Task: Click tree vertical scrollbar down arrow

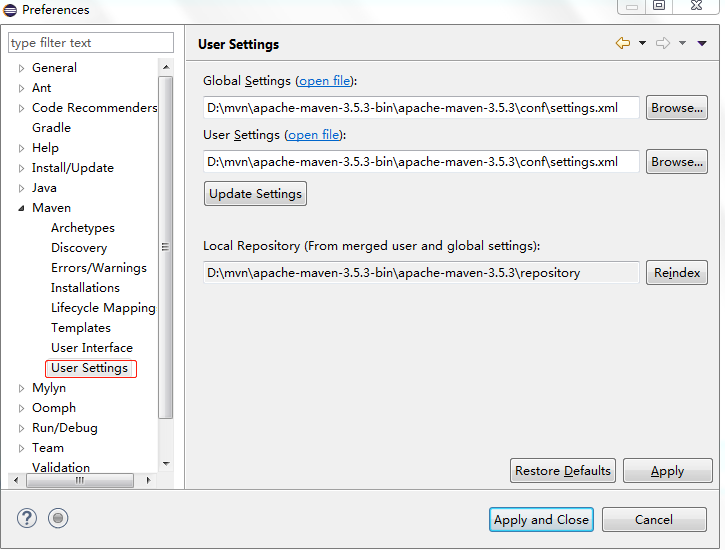Action: [166, 464]
